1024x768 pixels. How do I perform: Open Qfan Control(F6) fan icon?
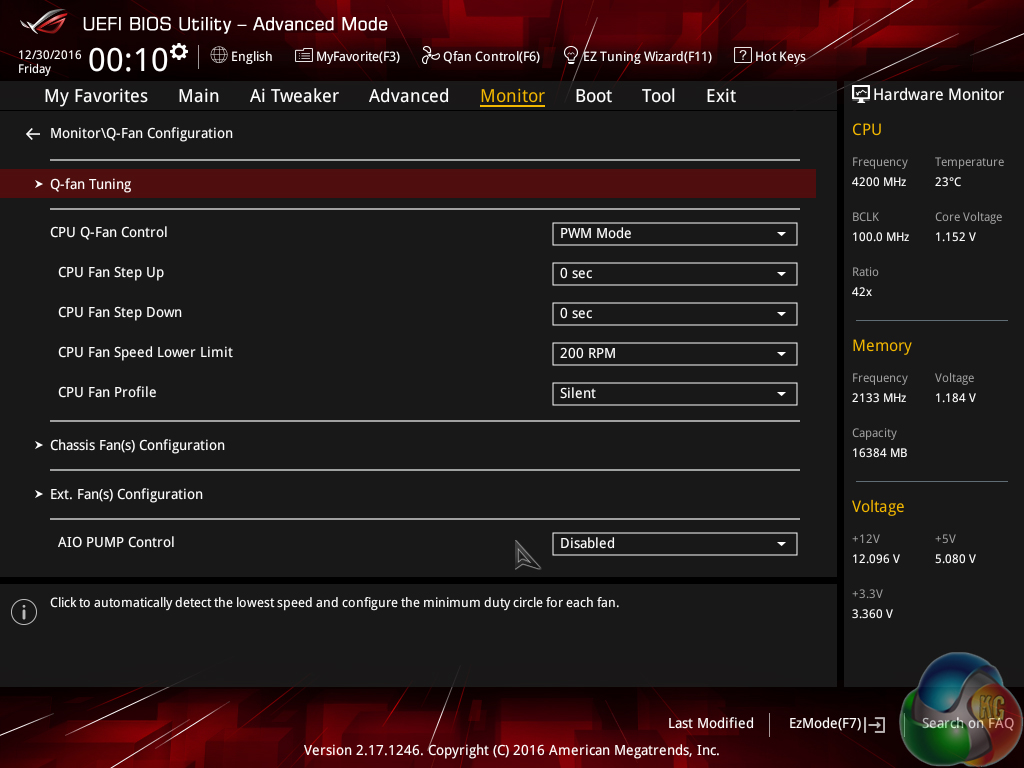tap(431, 56)
